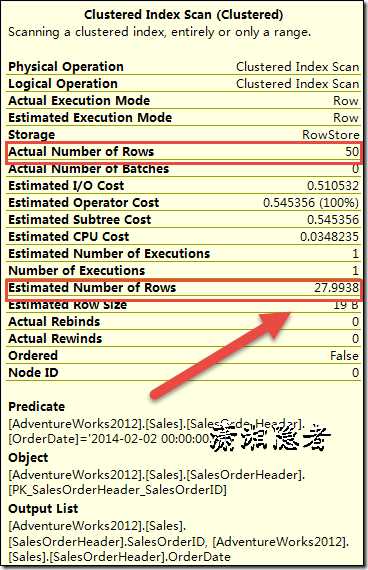Screen dimensions: 368x570
Task: Select the 'Number of Executions' label
Action: point(76,271)
